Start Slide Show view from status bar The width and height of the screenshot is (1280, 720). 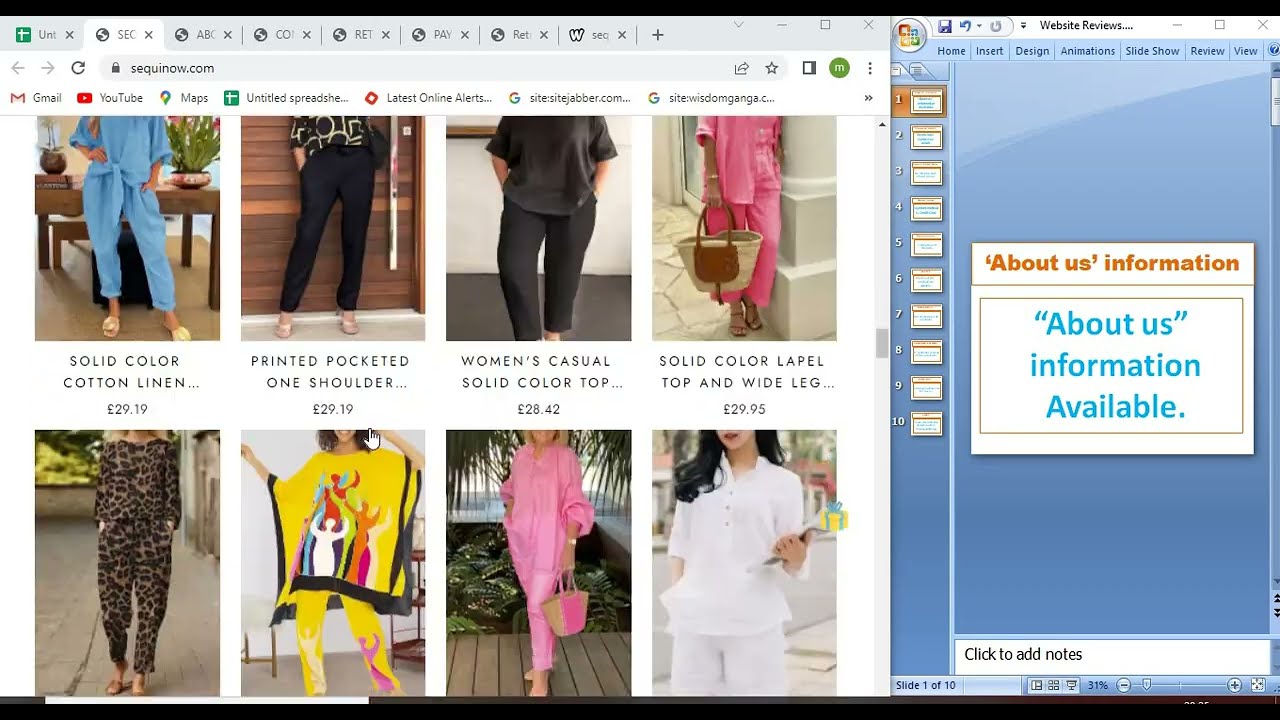point(1071,685)
